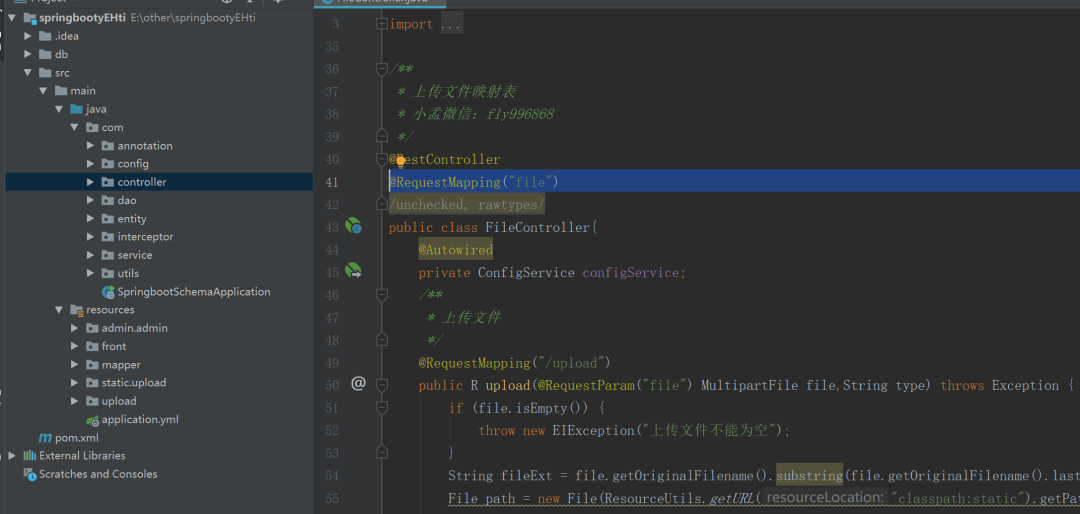
Task: Expand the folded import block at line 3
Action: [x=382, y=24]
